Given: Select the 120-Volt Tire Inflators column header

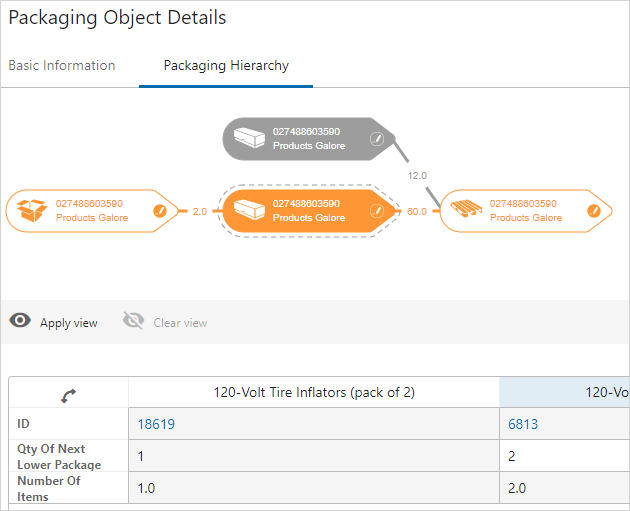Looking at the screenshot, I should pyautogui.click(x=314, y=393).
